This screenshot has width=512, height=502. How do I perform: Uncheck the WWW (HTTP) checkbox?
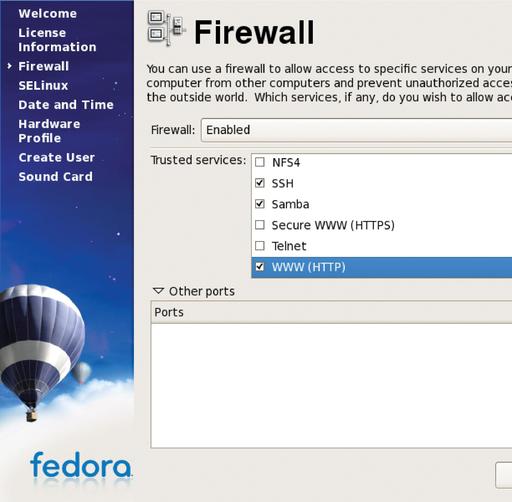pos(260,267)
